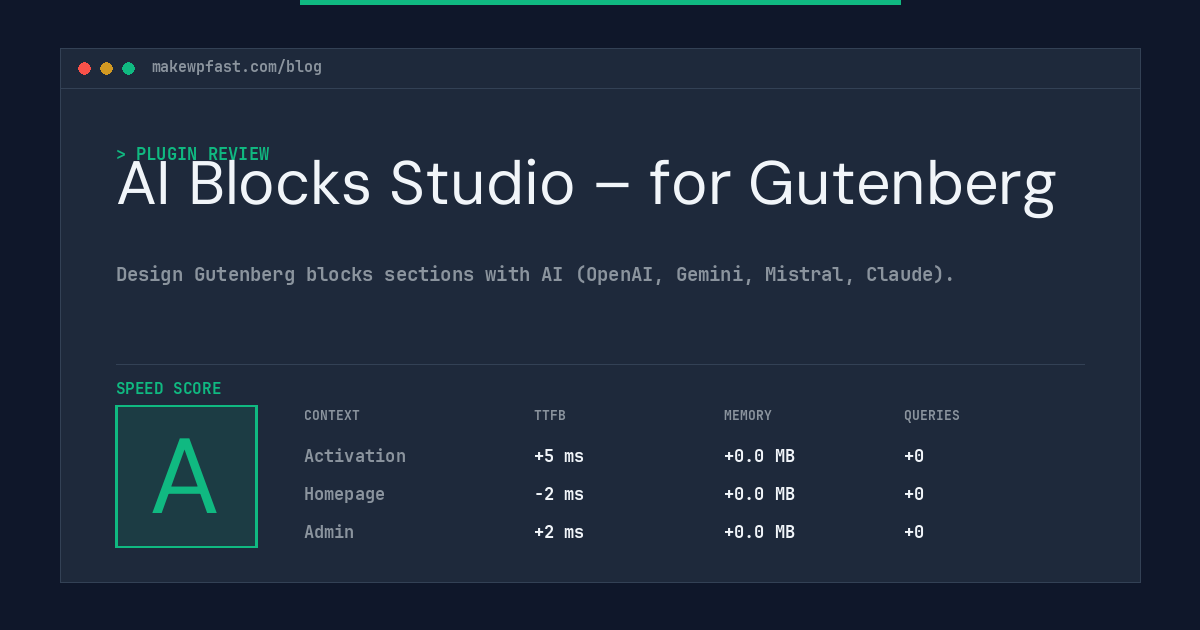Click the grade A score badge
This screenshot has width=1200, height=630.
[186, 476]
